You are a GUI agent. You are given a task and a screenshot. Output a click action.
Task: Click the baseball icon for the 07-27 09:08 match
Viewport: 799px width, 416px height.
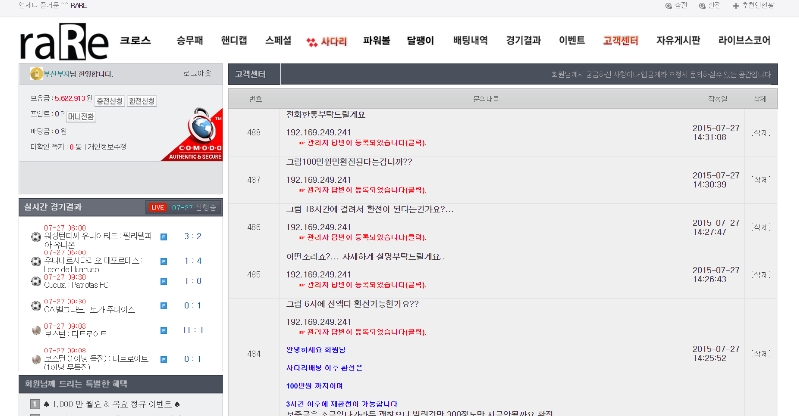click(36, 359)
